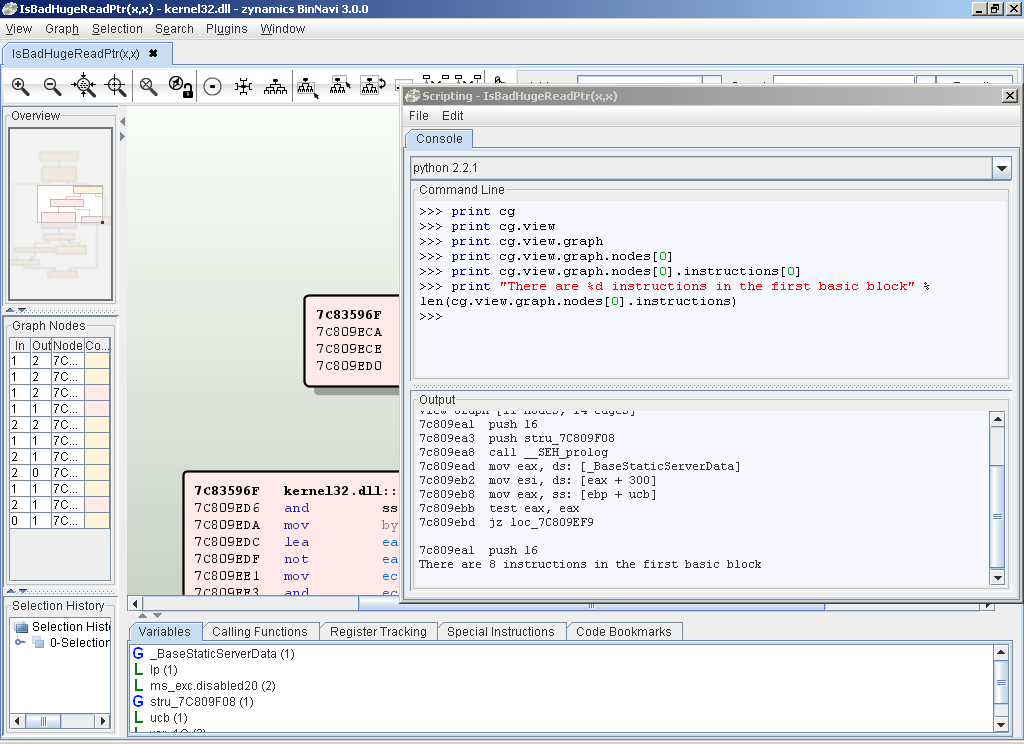Apply hierarchical layout to the graph

(275, 86)
